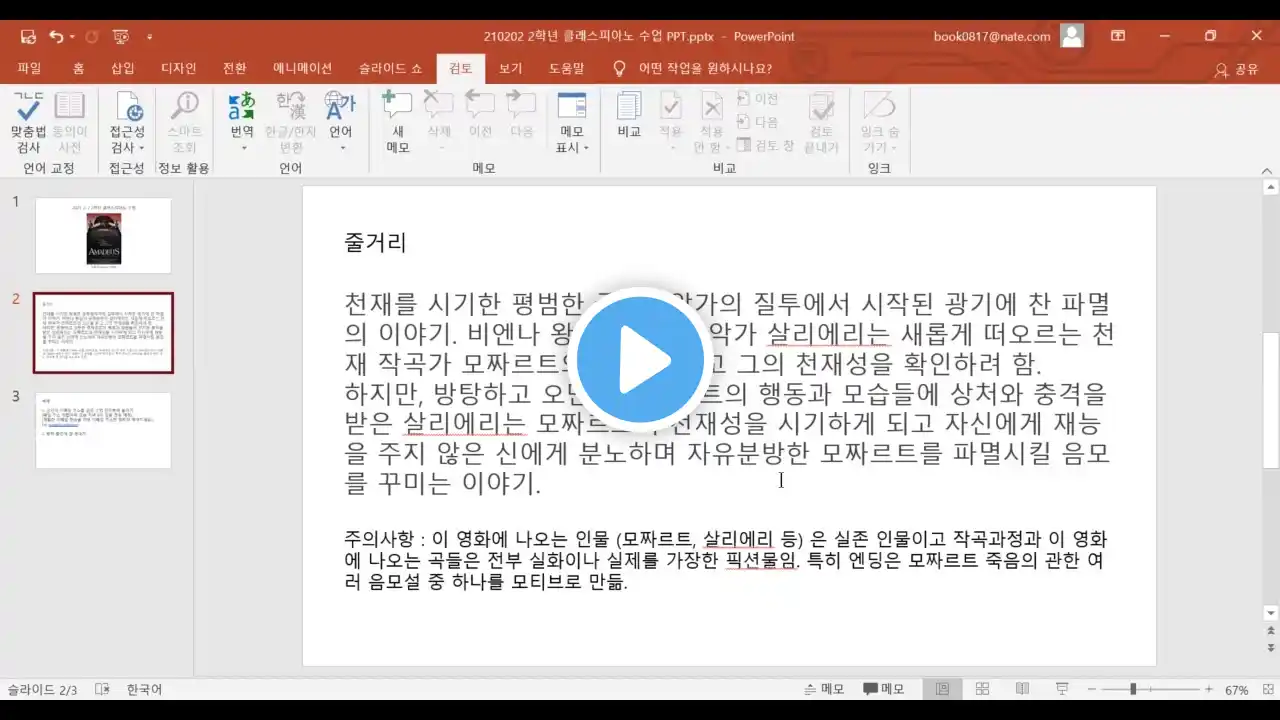Save the presentation from quick access toolbar
The image size is (1280, 720).
pyautogui.click(x=28, y=37)
